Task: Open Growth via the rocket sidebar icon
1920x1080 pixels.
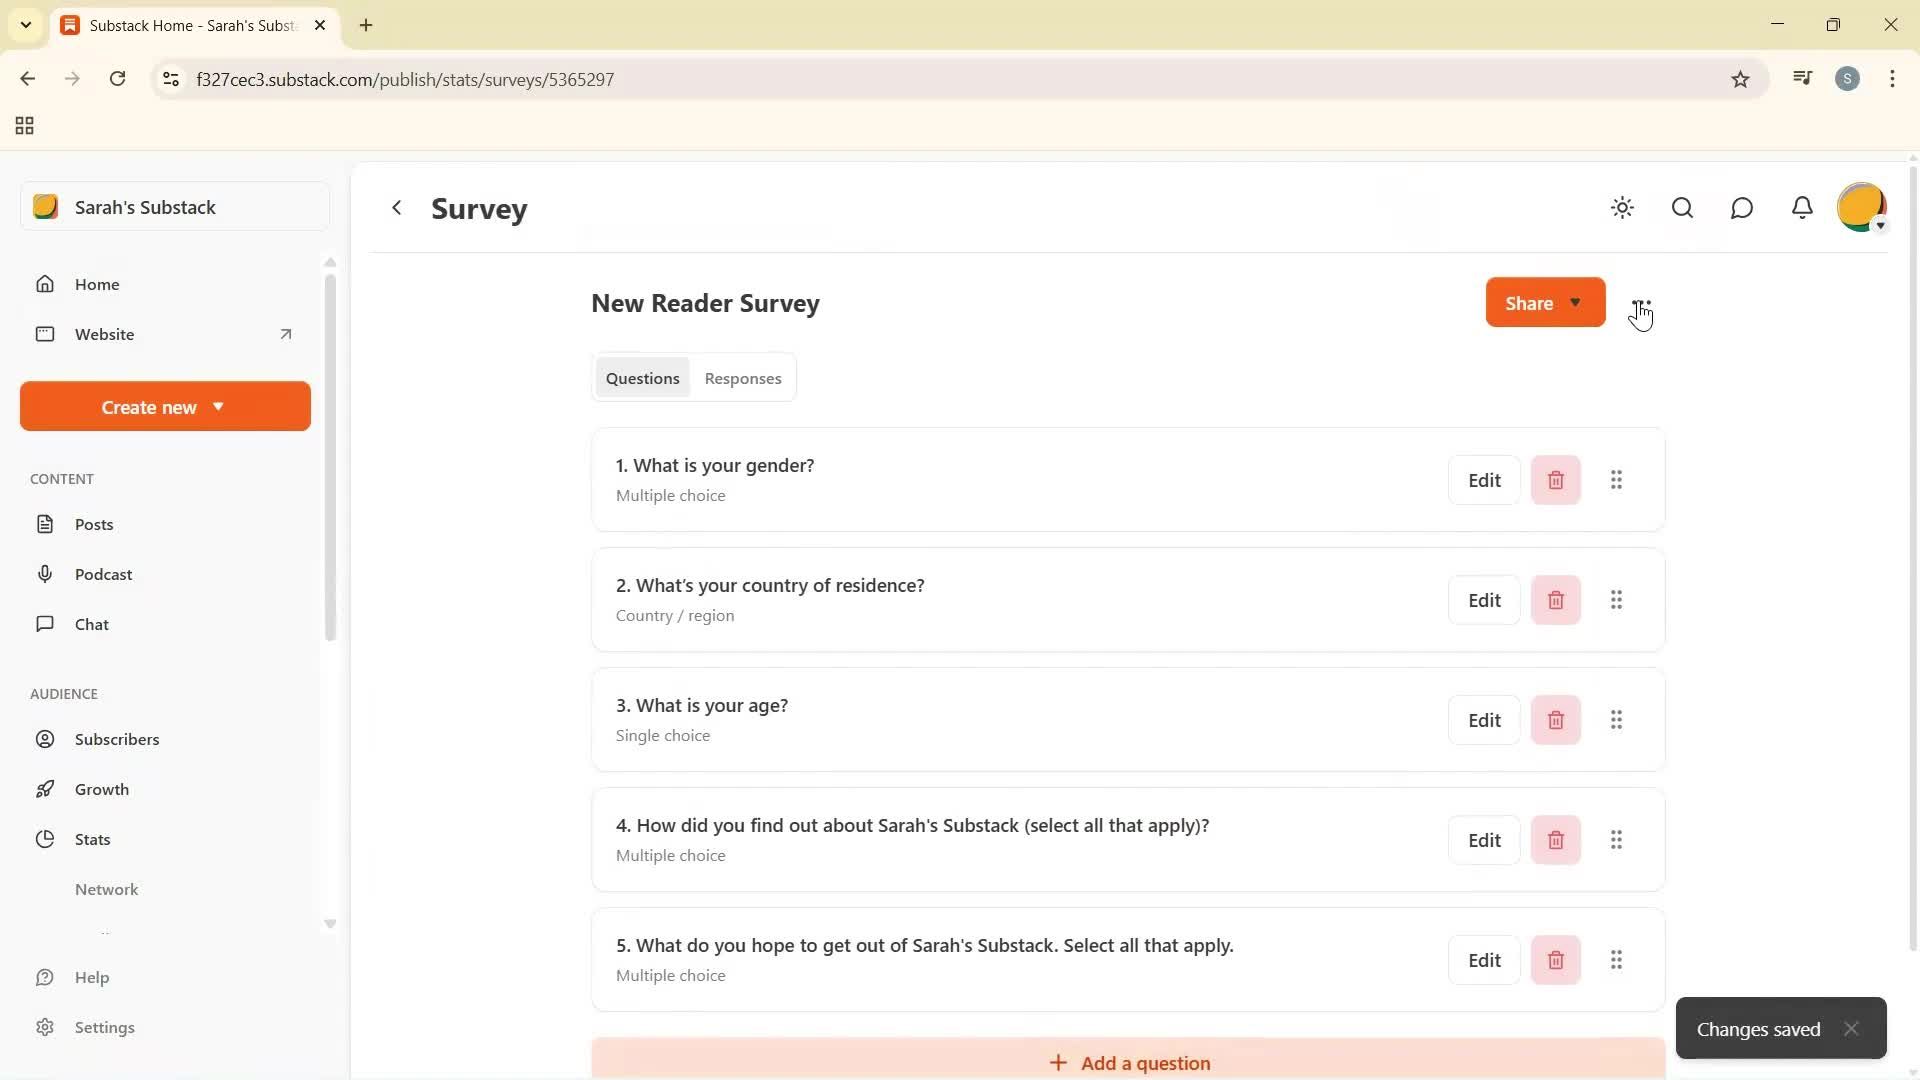Action: [x=46, y=789]
